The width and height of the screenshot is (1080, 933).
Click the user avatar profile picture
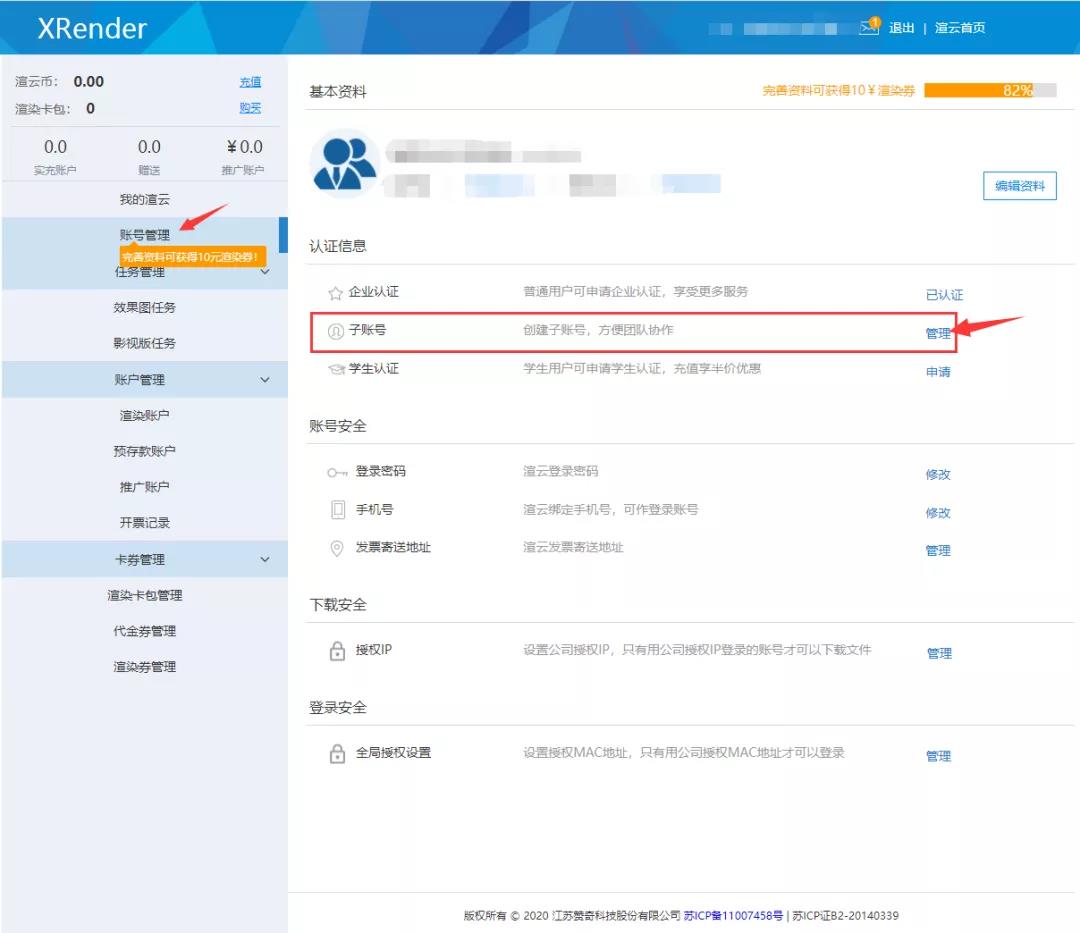click(344, 165)
